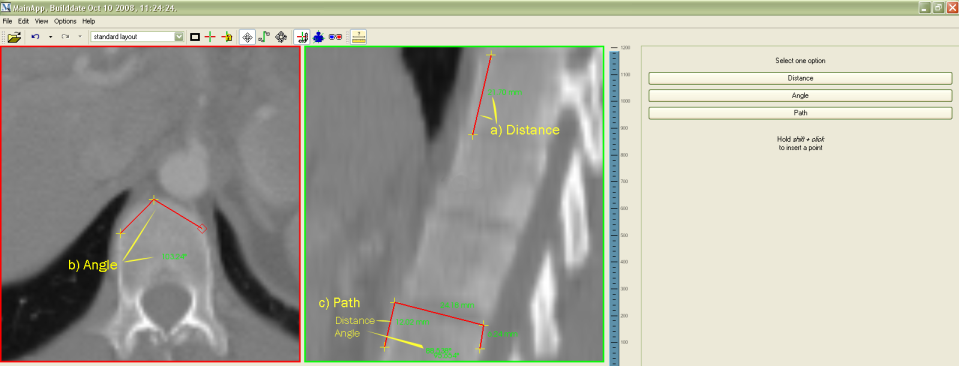Click the blue vertical slice scale bar
959x366 pixels.
click(614, 205)
